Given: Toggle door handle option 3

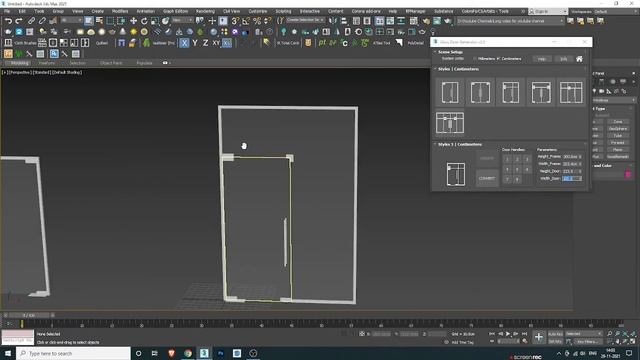Looking at the screenshot, I should click(527, 159).
